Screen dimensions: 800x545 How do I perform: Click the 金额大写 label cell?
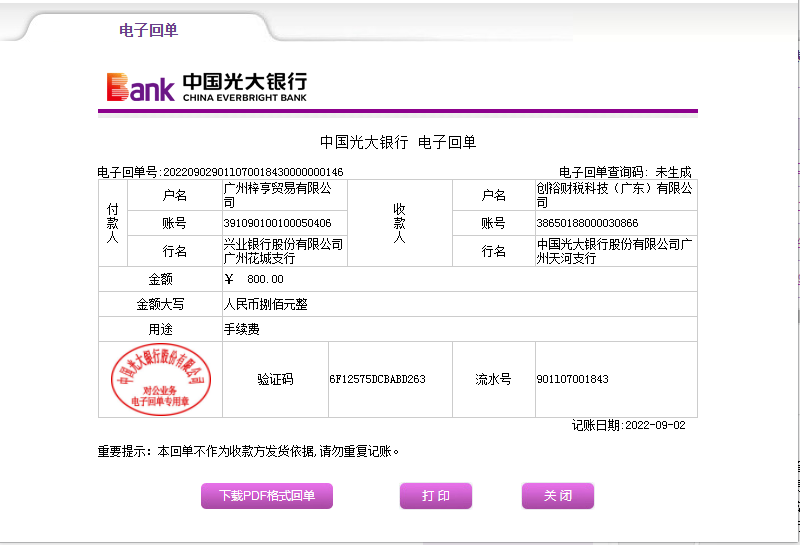coord(160,304)
